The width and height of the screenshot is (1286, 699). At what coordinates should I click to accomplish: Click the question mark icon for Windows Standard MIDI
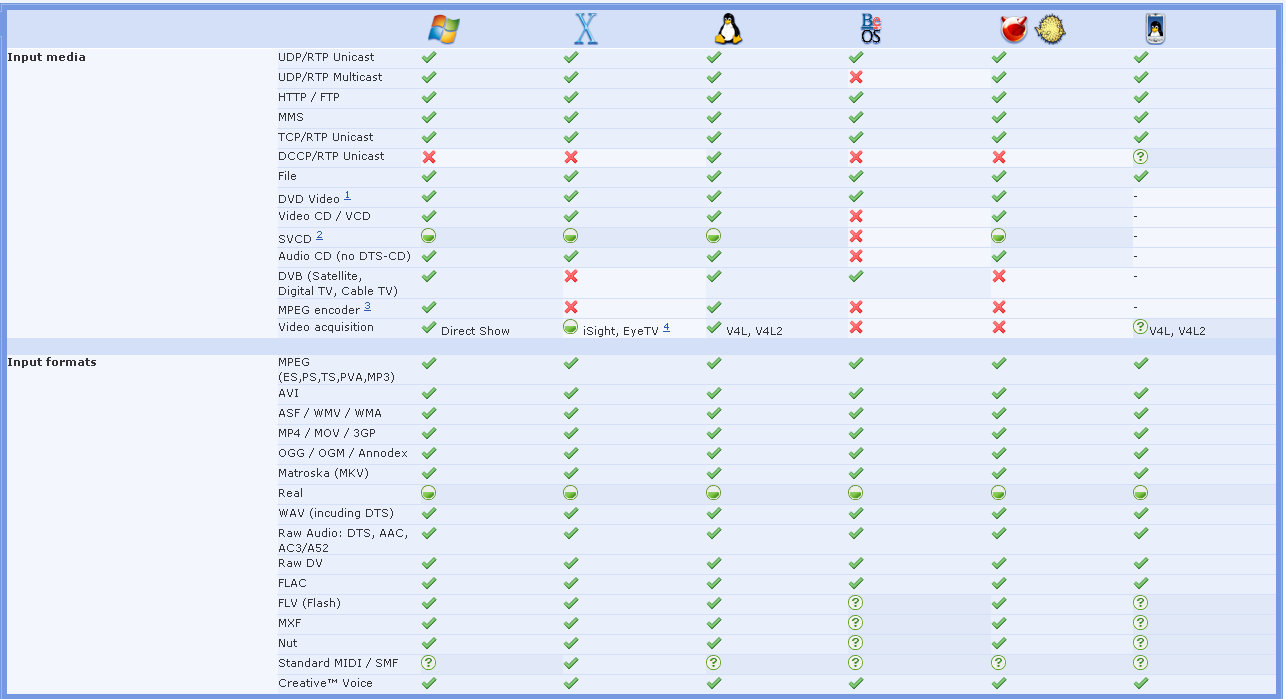[x=429, y=663]
